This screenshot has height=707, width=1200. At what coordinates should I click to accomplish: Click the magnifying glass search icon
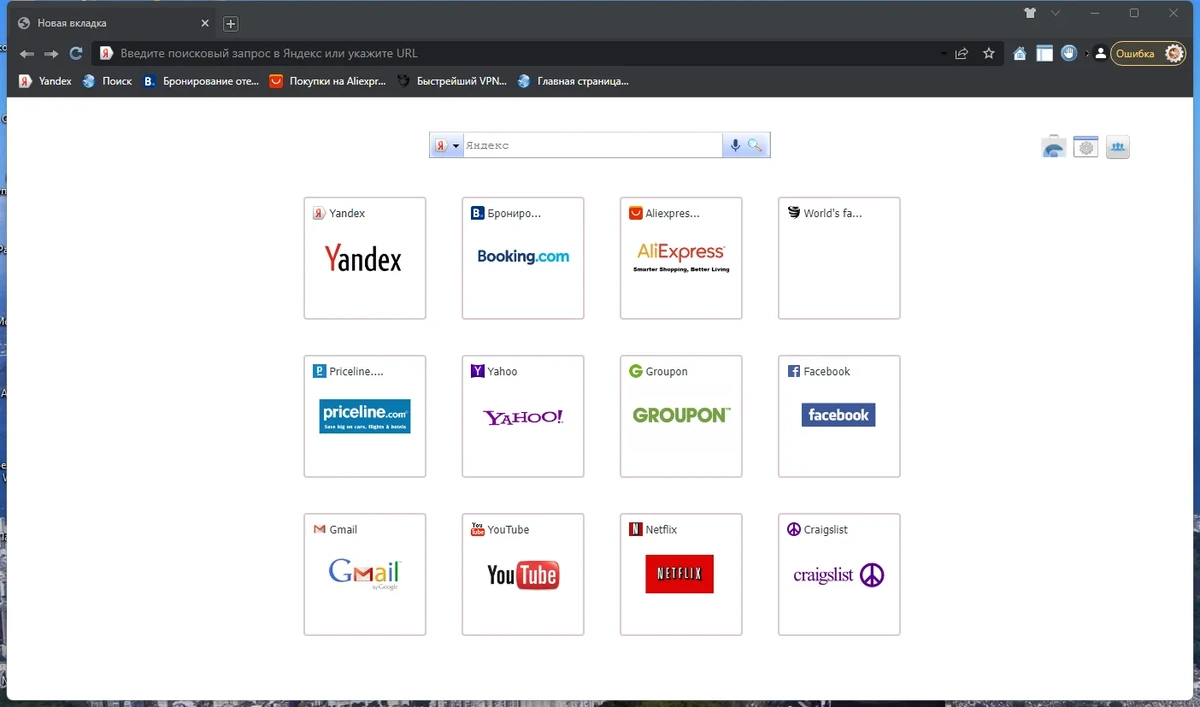[755, 146]
